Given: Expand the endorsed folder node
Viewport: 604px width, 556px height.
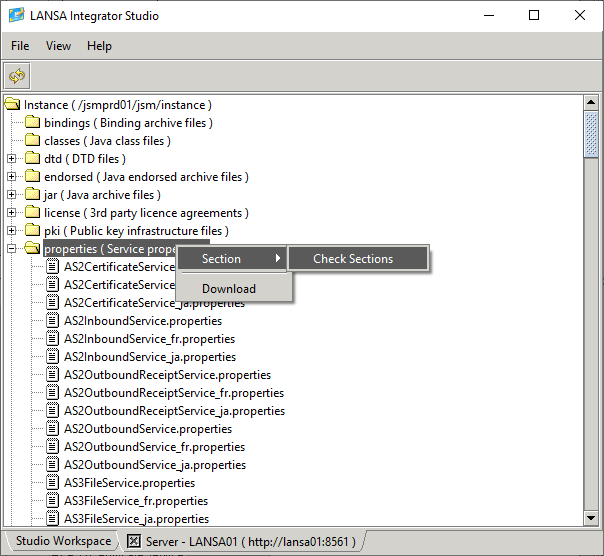Looking at the screenshot, I should pos(11,177).
